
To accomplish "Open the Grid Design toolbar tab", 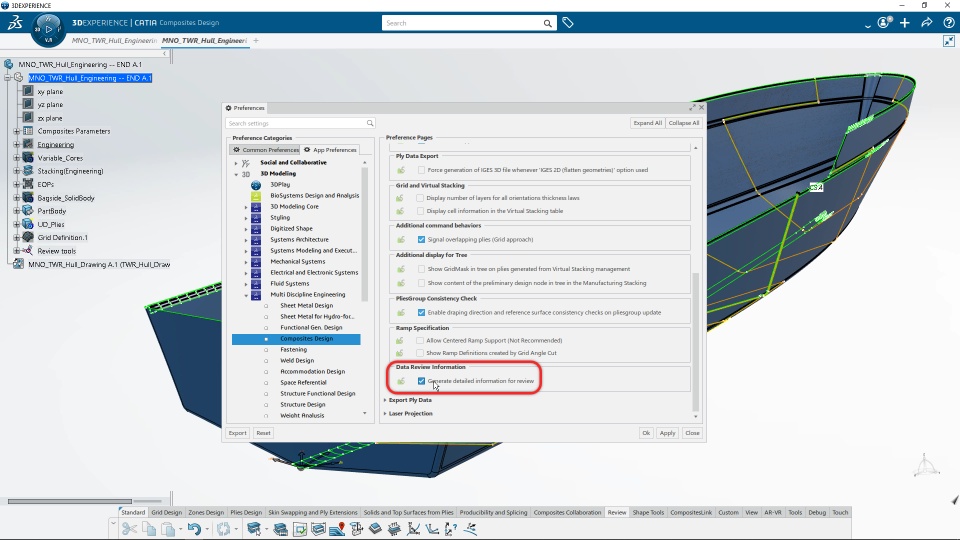I will [x=167, y=512].
